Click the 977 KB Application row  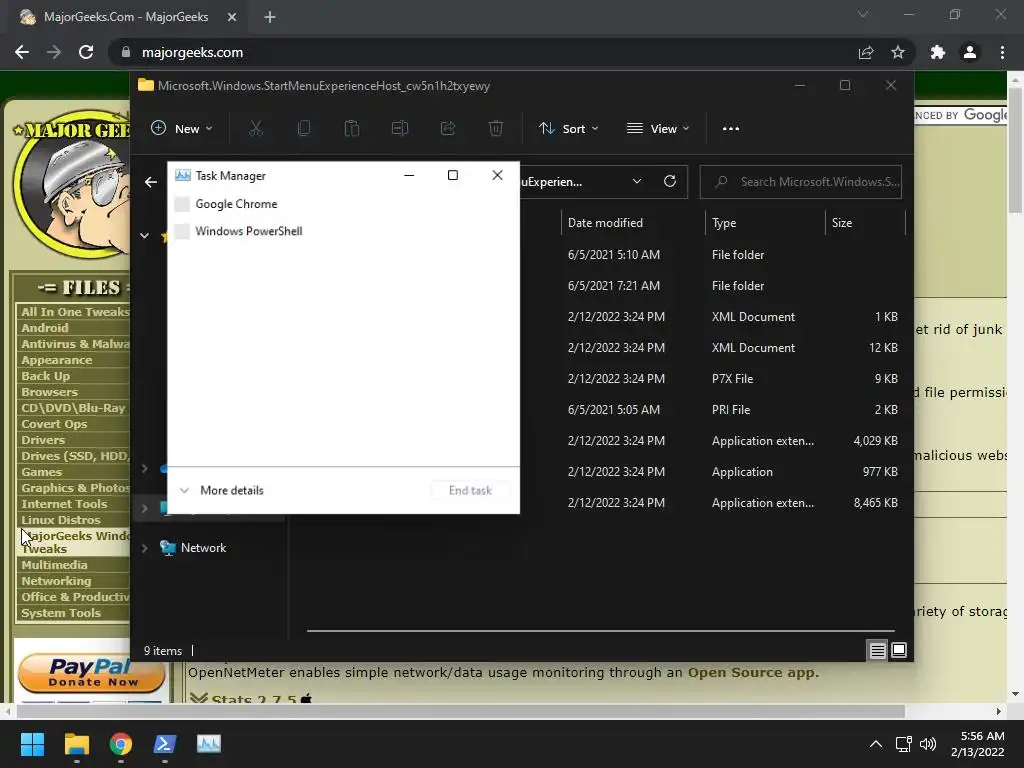tap(733, 472)
